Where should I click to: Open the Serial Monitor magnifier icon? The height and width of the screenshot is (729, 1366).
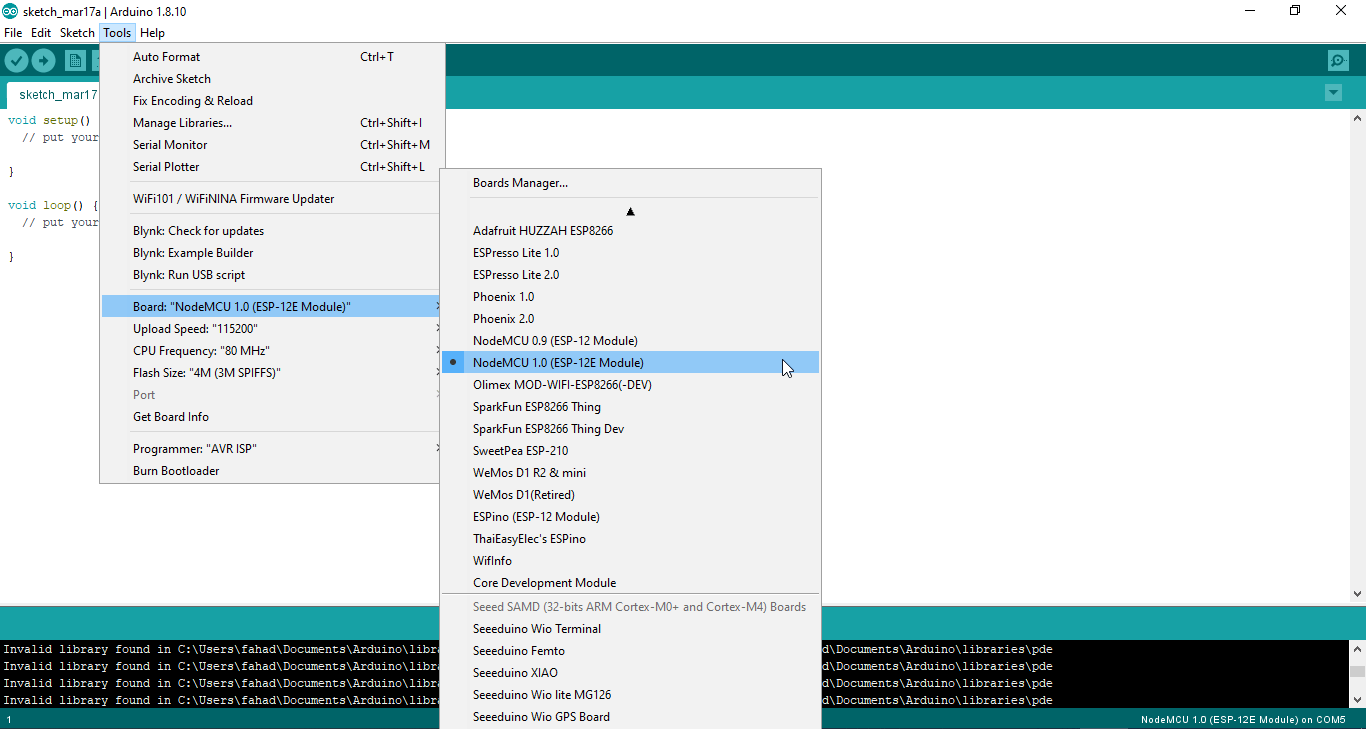1338,60
